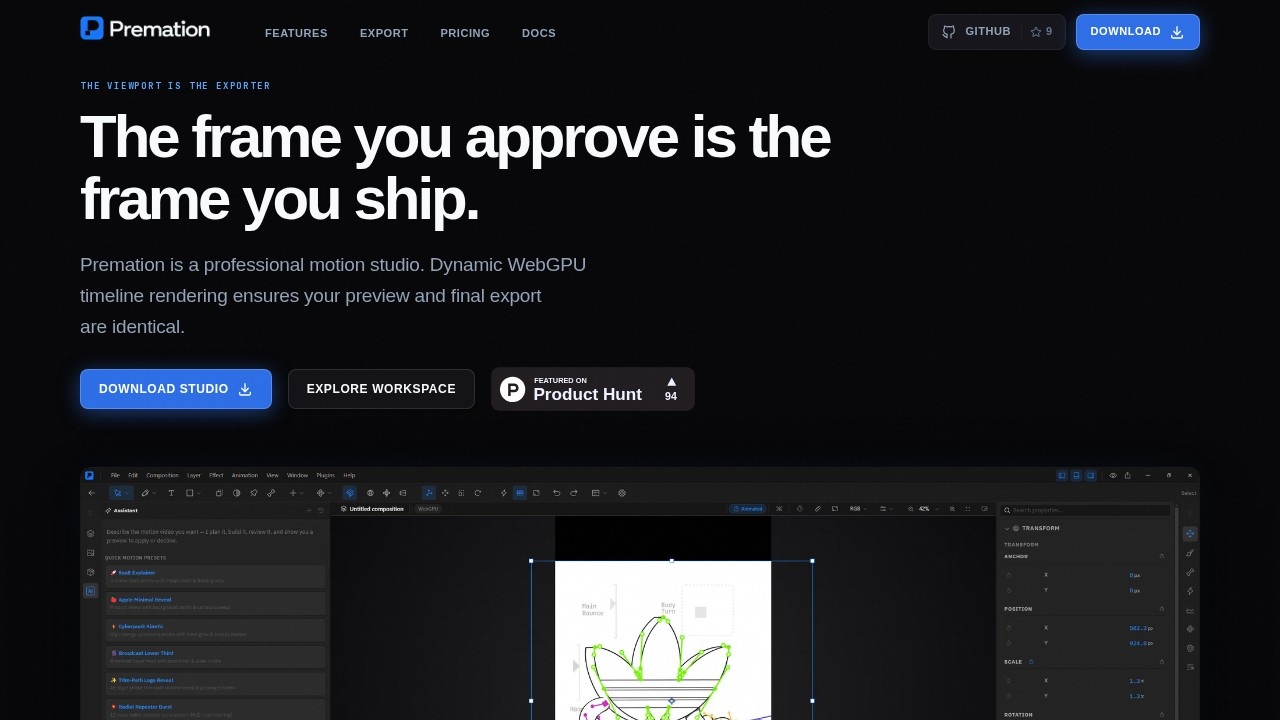Select the Trim-Path Logo Reveal preset
Viewport: 1280px width, 720px height.
pos(215,683)
